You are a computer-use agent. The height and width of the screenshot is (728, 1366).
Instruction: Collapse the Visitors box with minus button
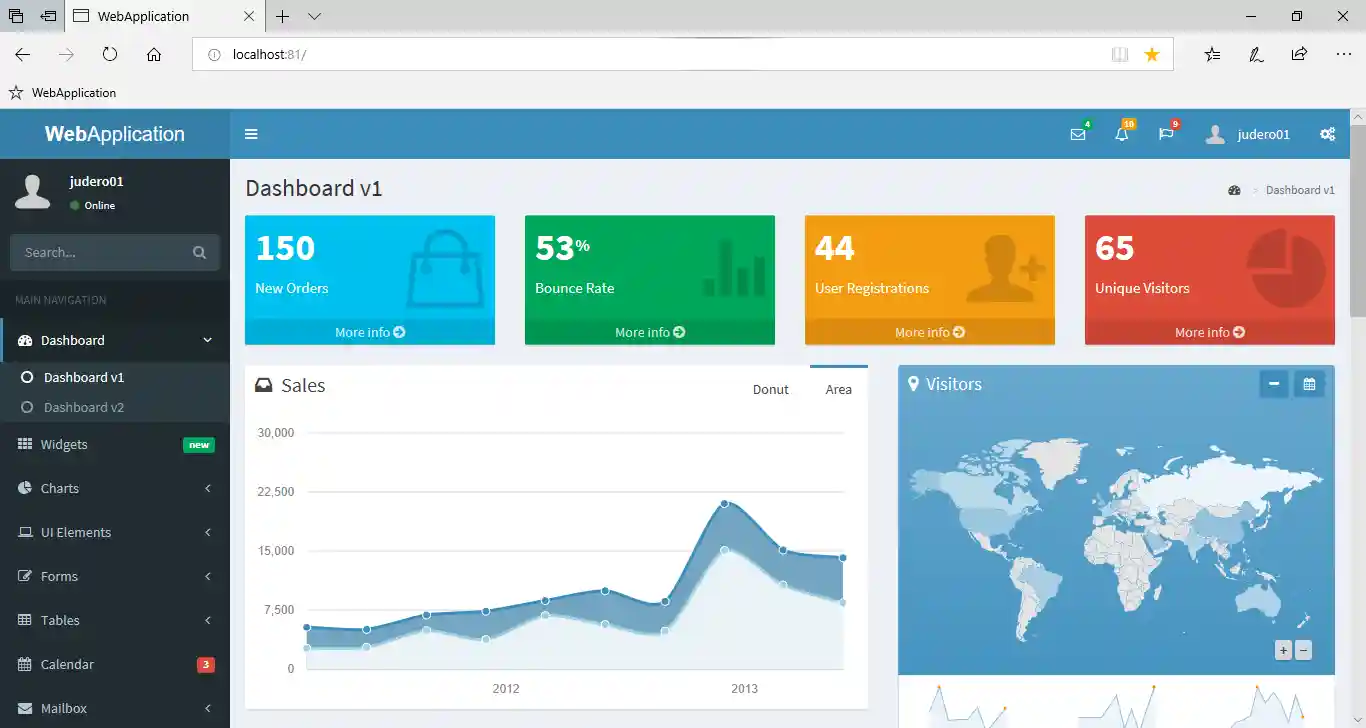[x=1274, y=384]
